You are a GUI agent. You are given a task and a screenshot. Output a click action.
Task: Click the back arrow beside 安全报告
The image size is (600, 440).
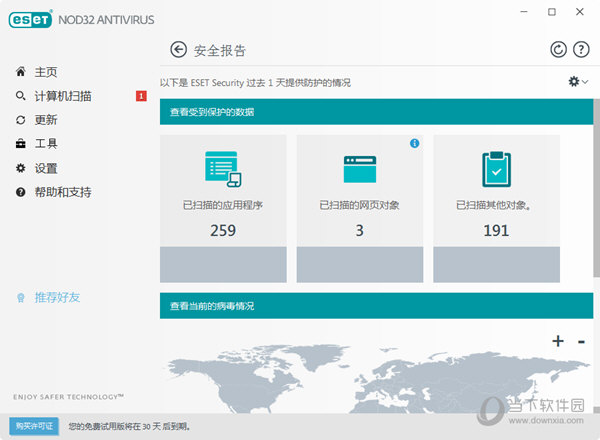[x=179, y=50]
